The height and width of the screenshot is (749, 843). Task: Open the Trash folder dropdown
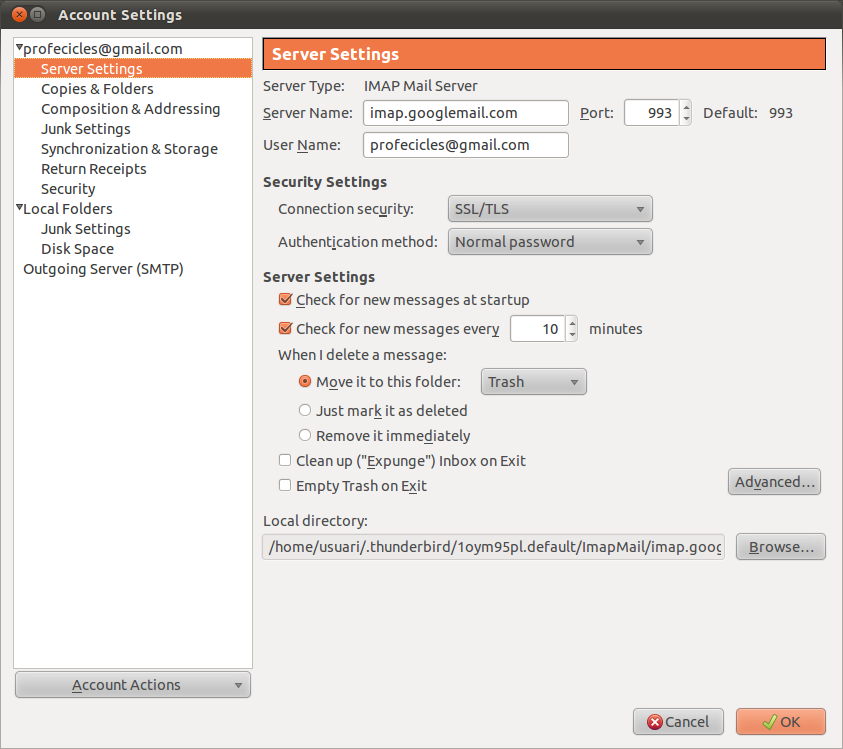click(533, 382)
